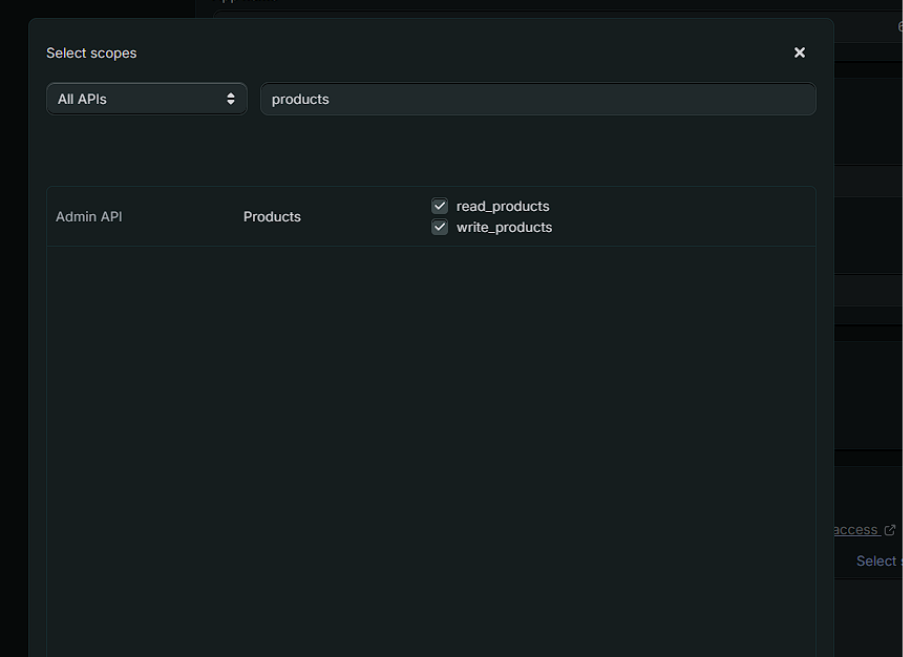
Task: Click the Select scopes dialog title
Action: tap(91, 52)
